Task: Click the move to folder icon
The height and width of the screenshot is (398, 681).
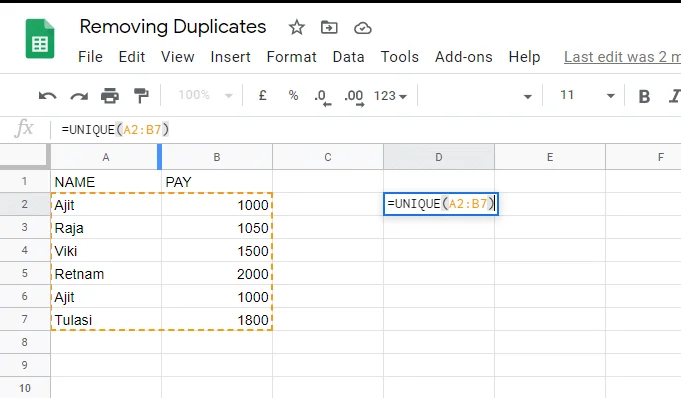Action: coord(329,28)
